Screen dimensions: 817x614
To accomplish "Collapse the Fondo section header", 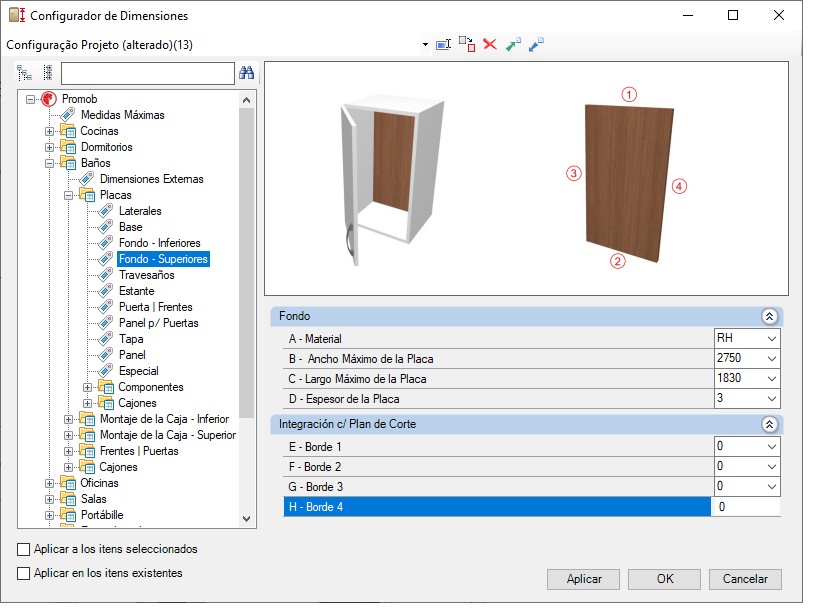I will [769, 316].
